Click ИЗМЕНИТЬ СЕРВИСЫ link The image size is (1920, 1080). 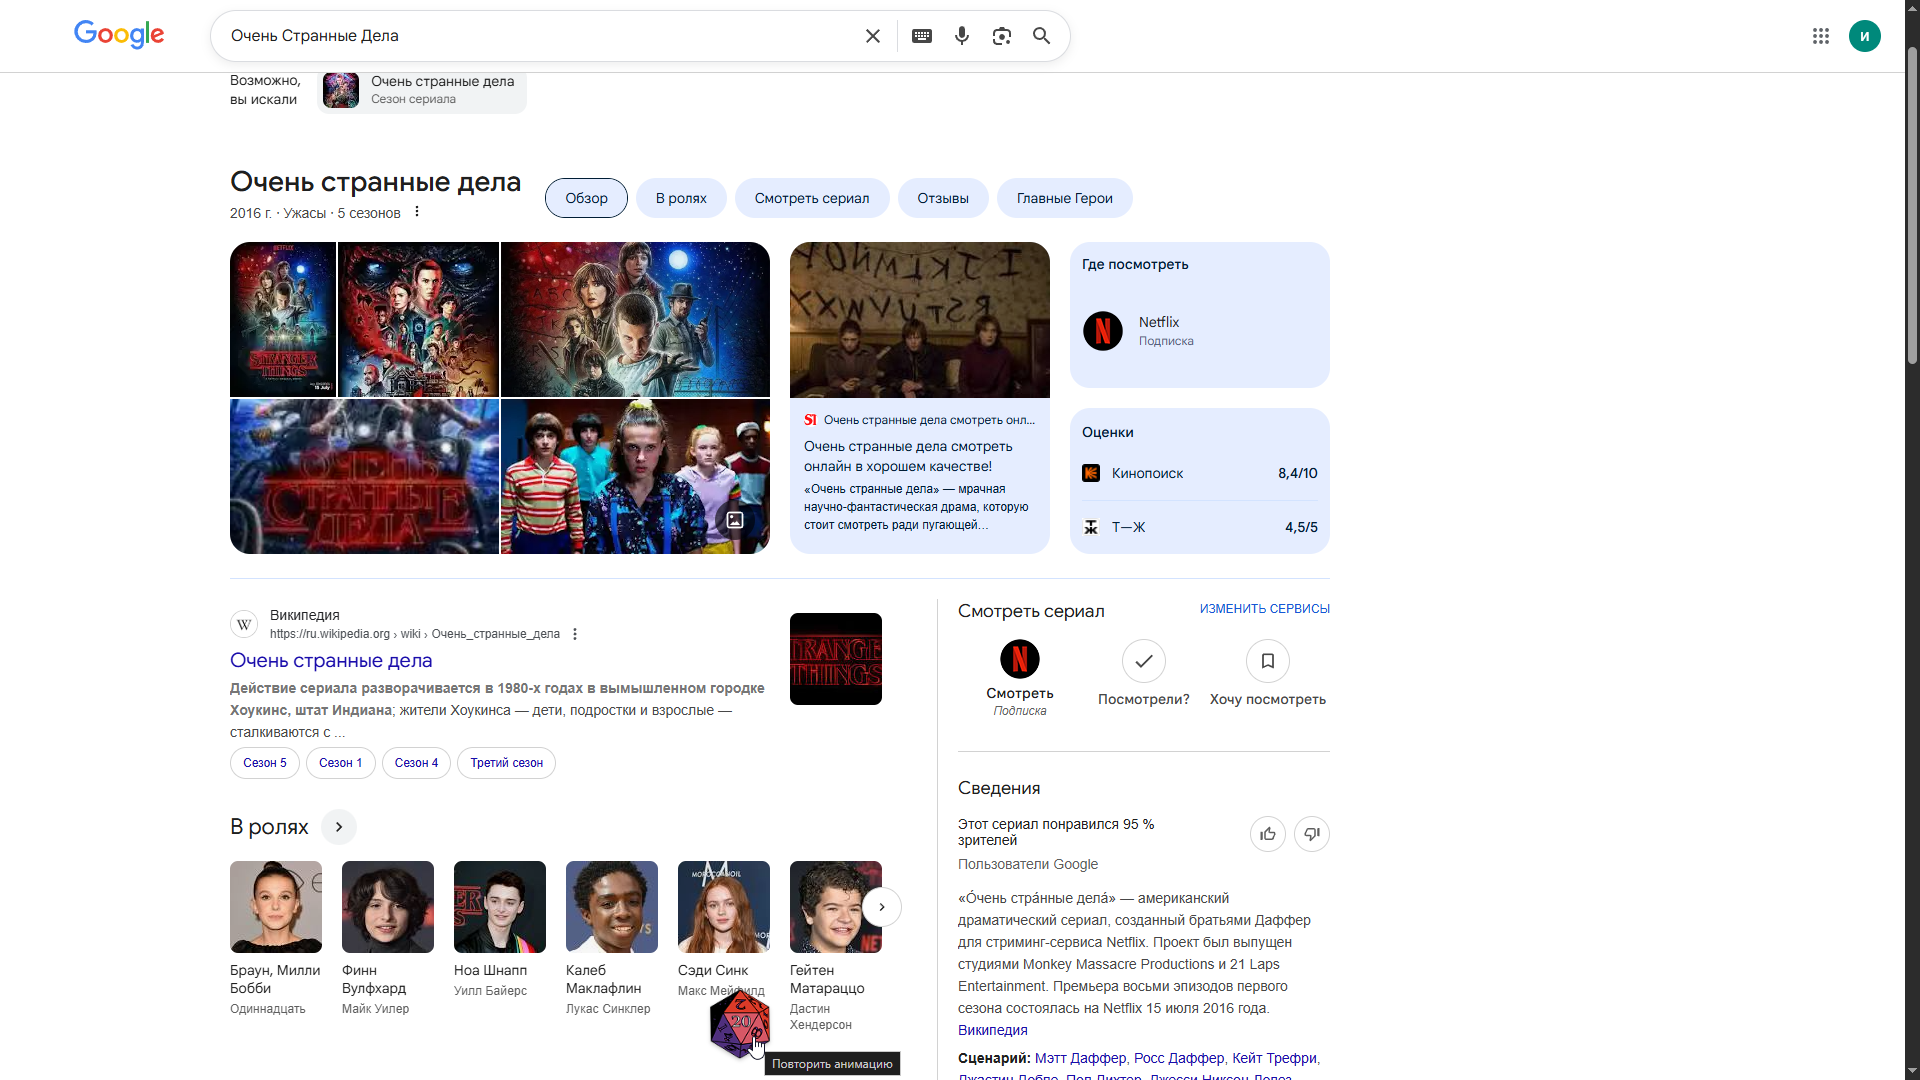pos(1264,609)
